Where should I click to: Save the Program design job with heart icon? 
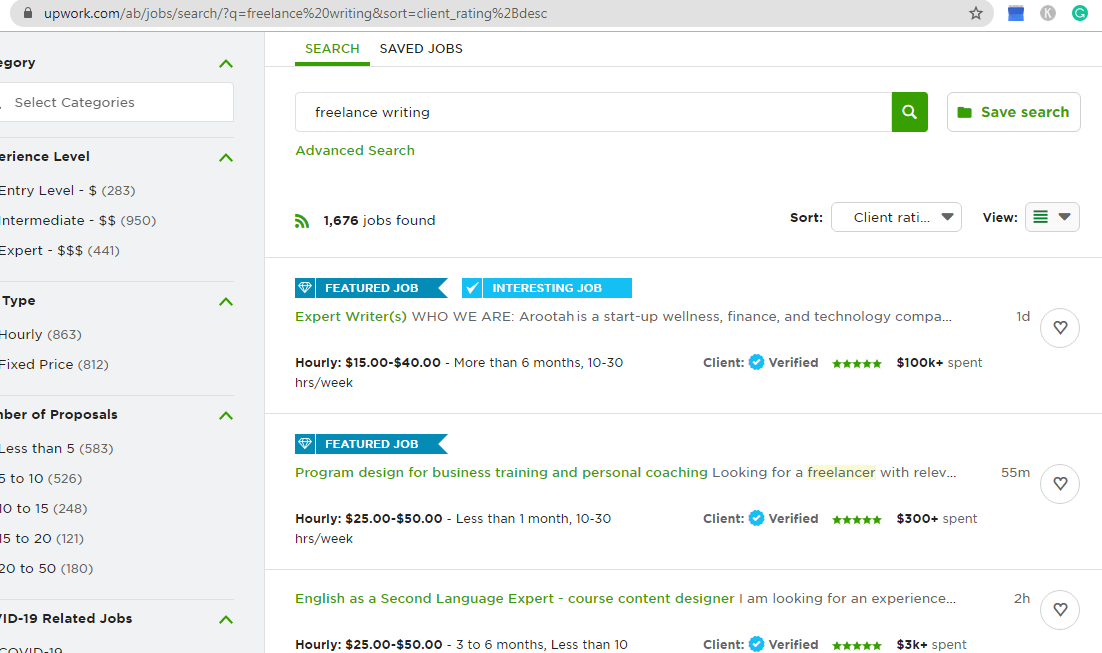pyautogui.click(x=1060, y=484)
